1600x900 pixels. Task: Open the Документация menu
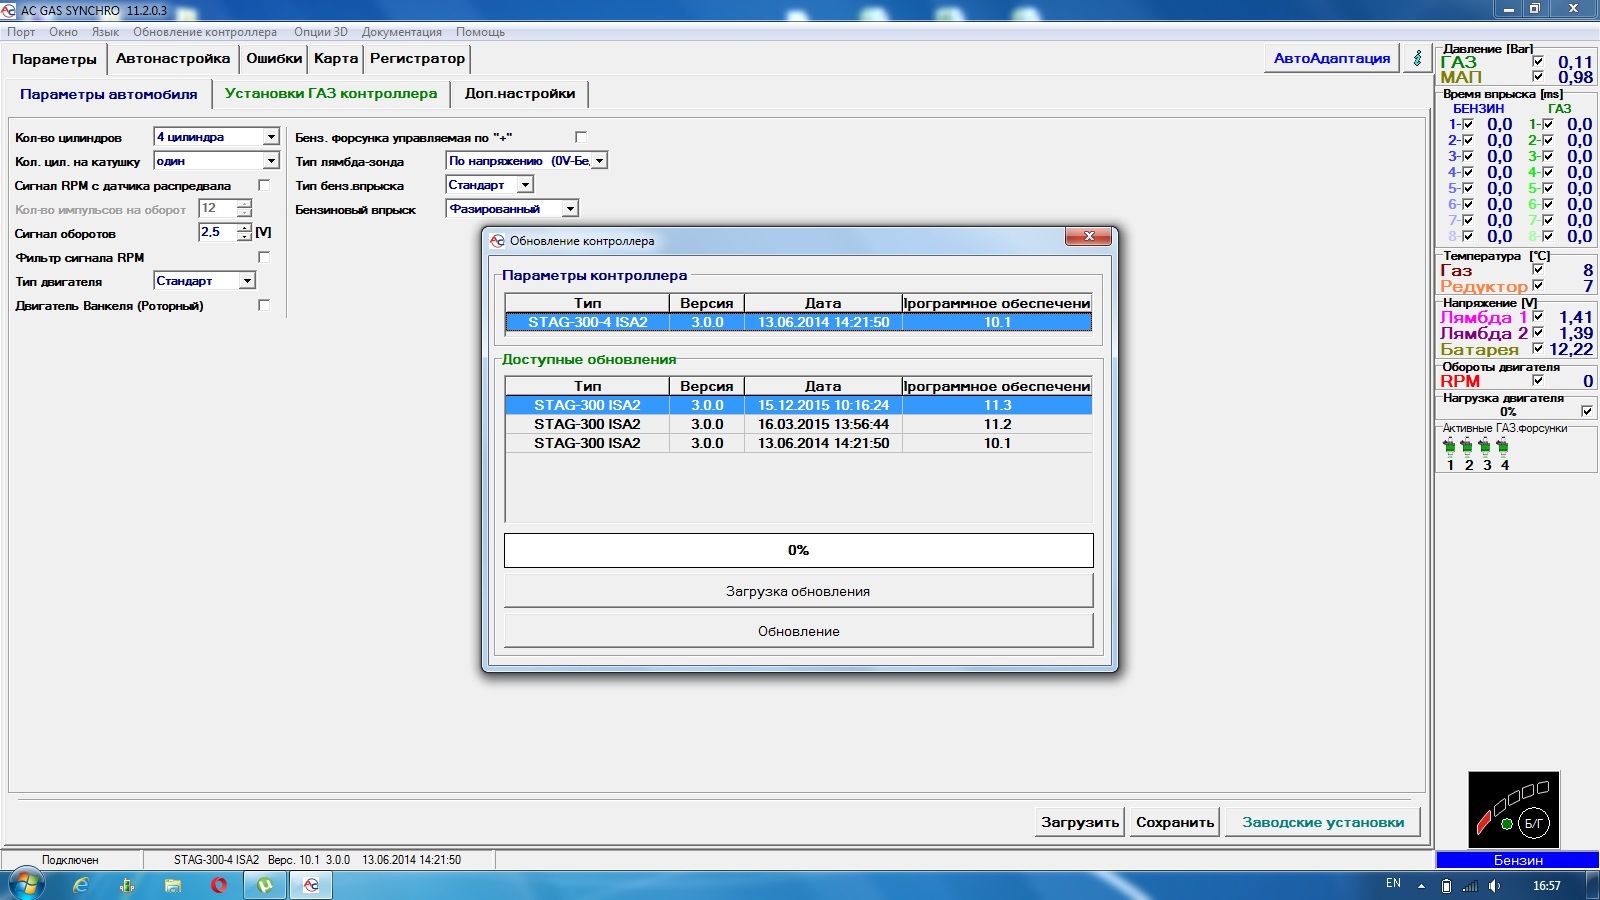coord(402,32)
